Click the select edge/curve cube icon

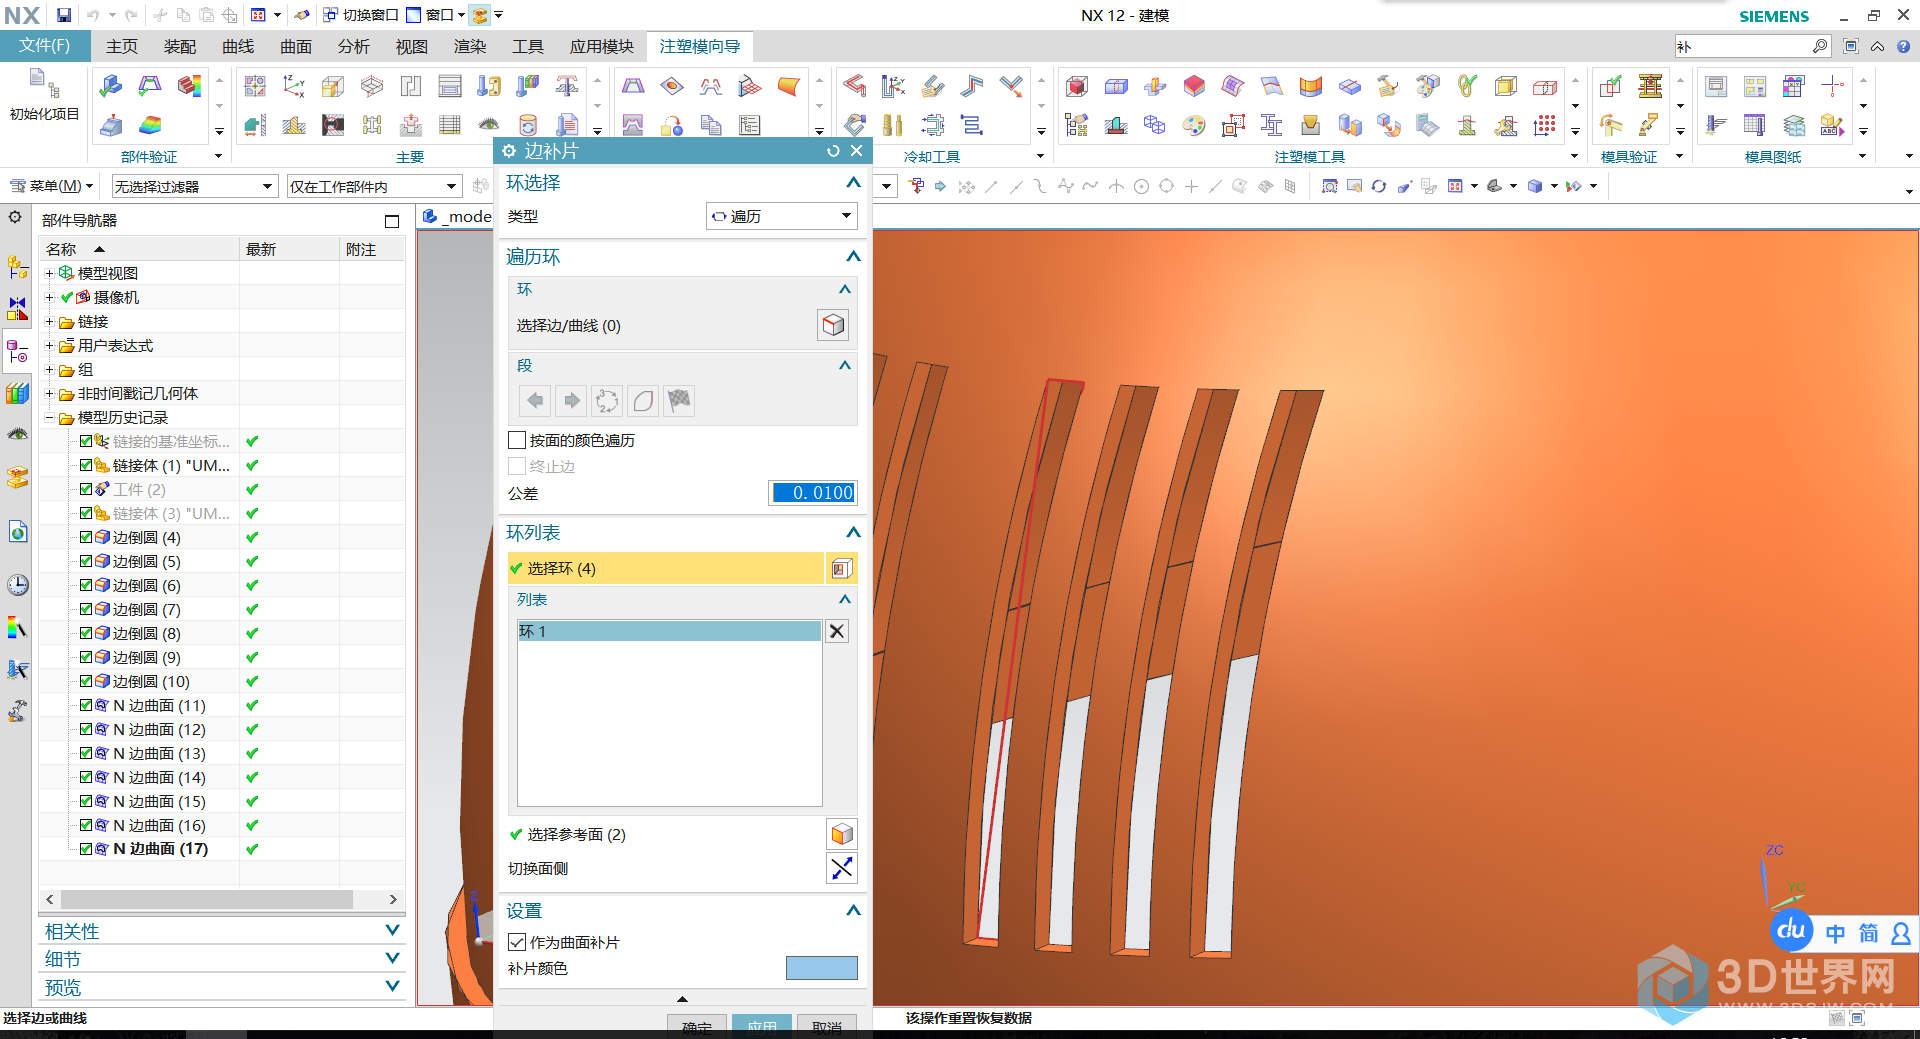point(833,325)
